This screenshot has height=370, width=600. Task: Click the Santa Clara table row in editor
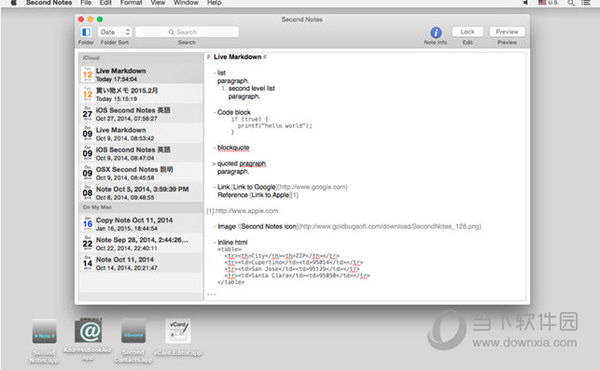(297, 275)
